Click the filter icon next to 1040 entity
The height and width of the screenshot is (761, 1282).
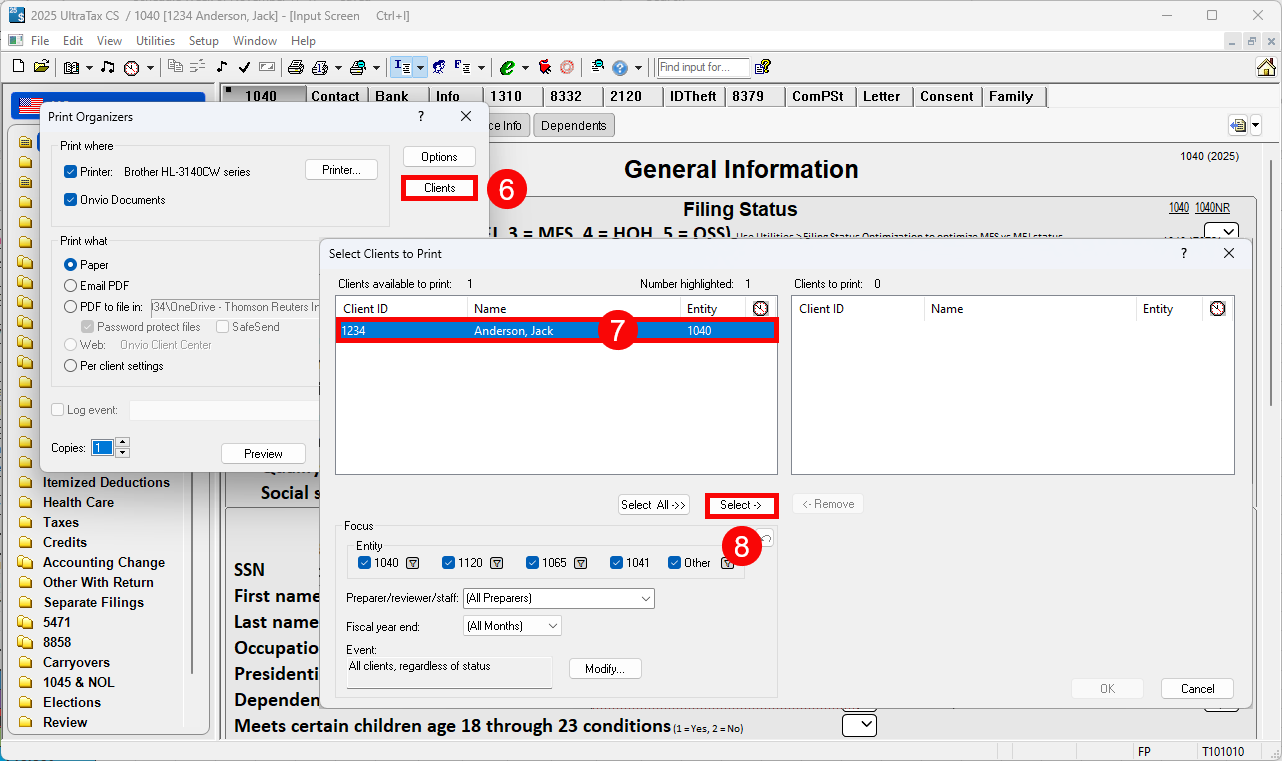(412, 563)
